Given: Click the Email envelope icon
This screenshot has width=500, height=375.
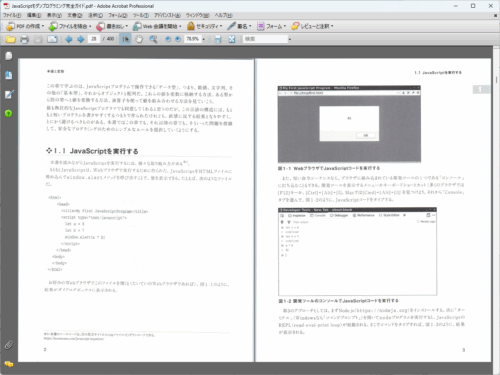Looking at the screenshot, I should 52,39.
